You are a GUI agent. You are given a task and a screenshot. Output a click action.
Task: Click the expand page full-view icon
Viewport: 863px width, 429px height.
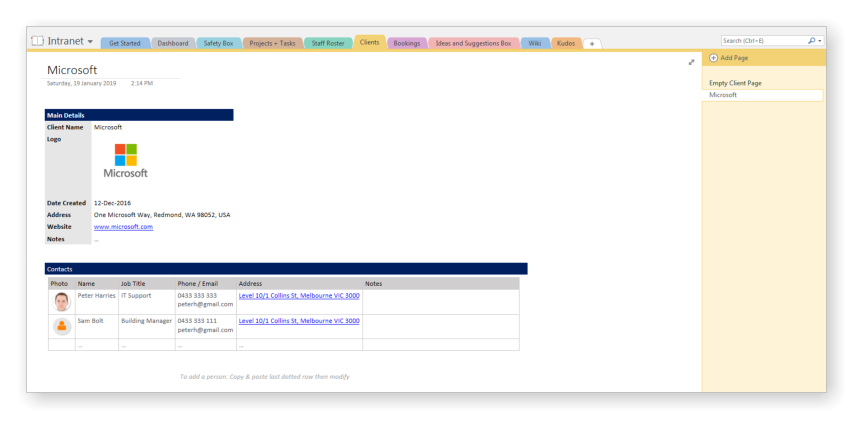(x=691, y=62)
